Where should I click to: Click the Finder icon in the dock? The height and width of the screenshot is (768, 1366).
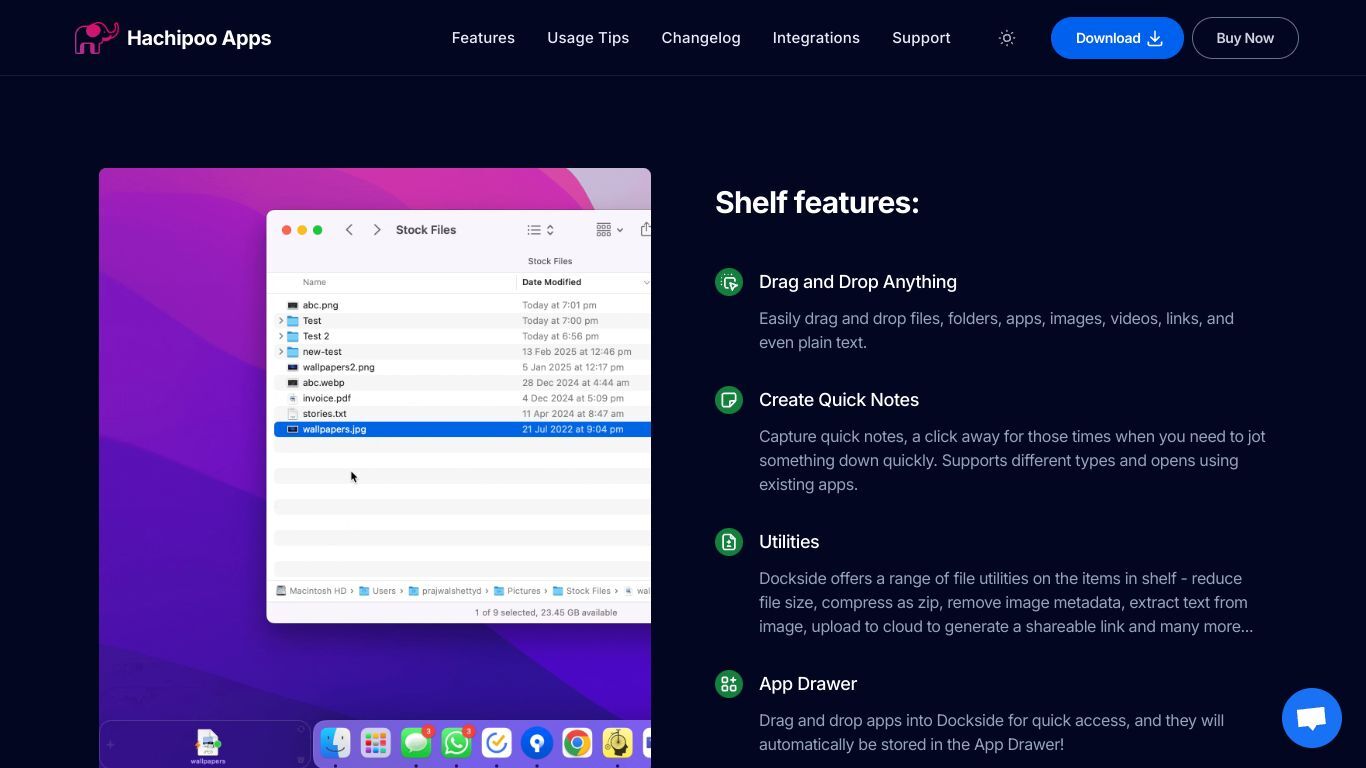(335, 743)
